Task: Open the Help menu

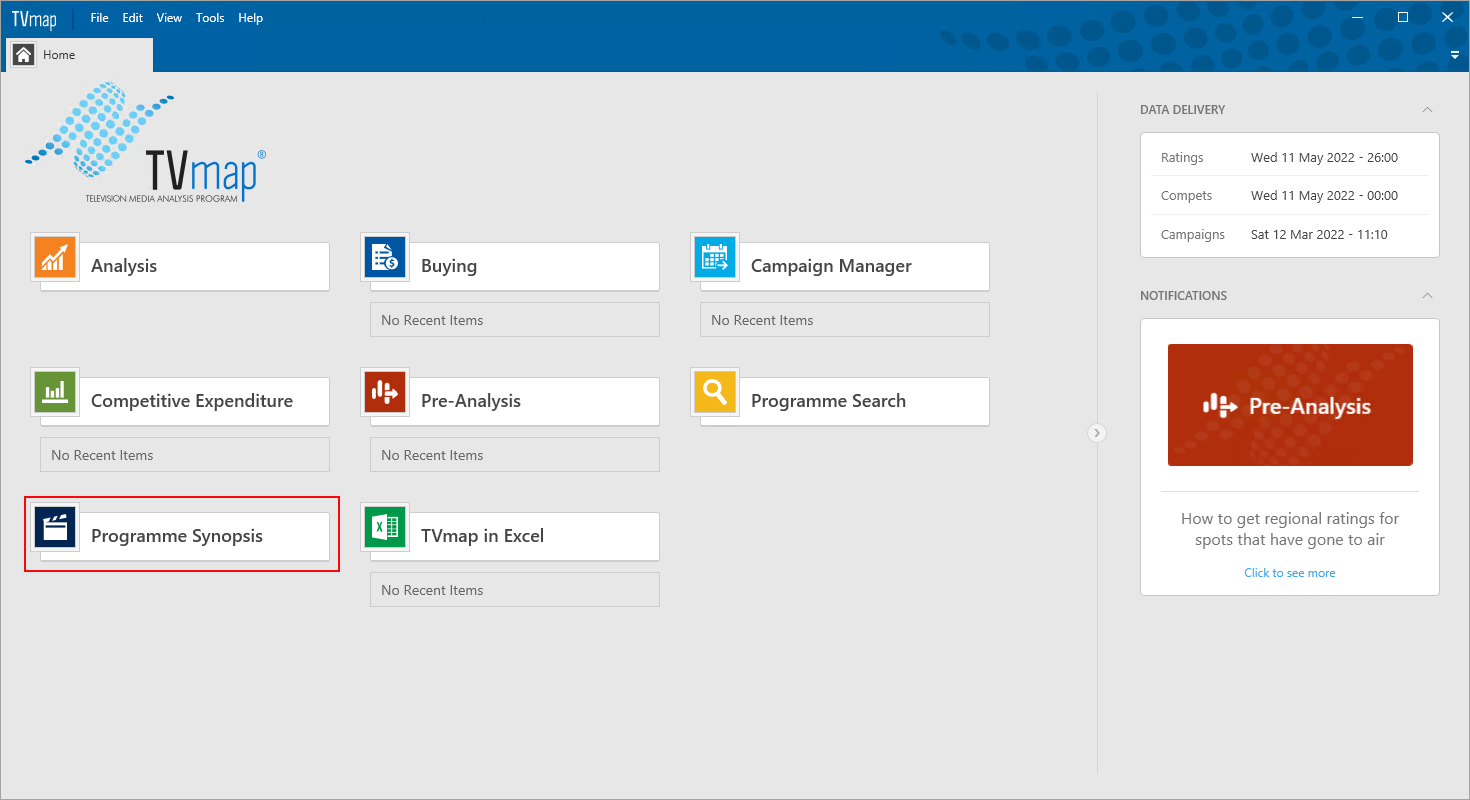Action: [250, 18]
